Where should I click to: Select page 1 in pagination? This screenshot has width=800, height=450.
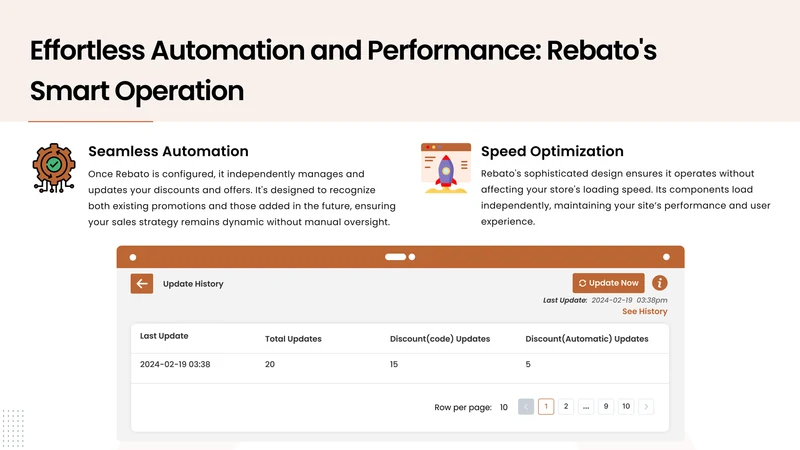(546, 407)
